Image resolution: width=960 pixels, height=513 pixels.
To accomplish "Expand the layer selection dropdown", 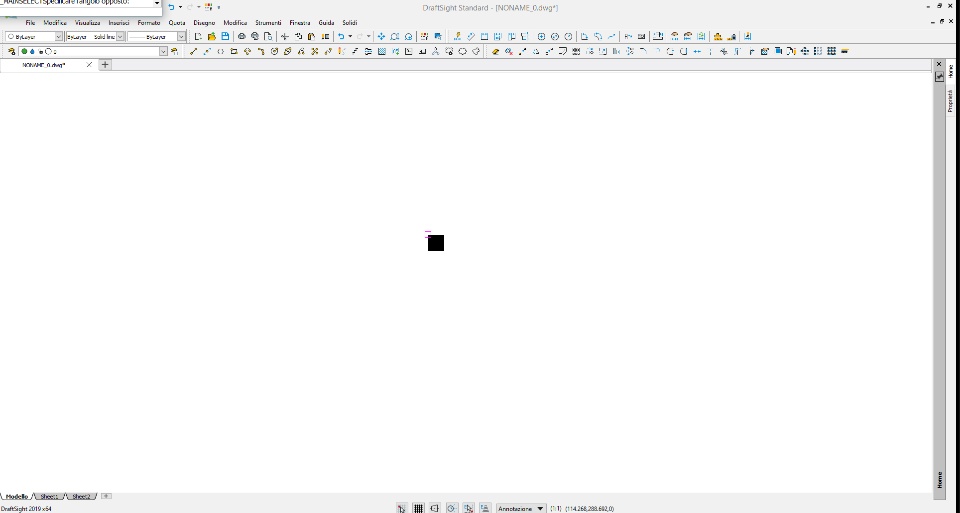I will [163, 51].
